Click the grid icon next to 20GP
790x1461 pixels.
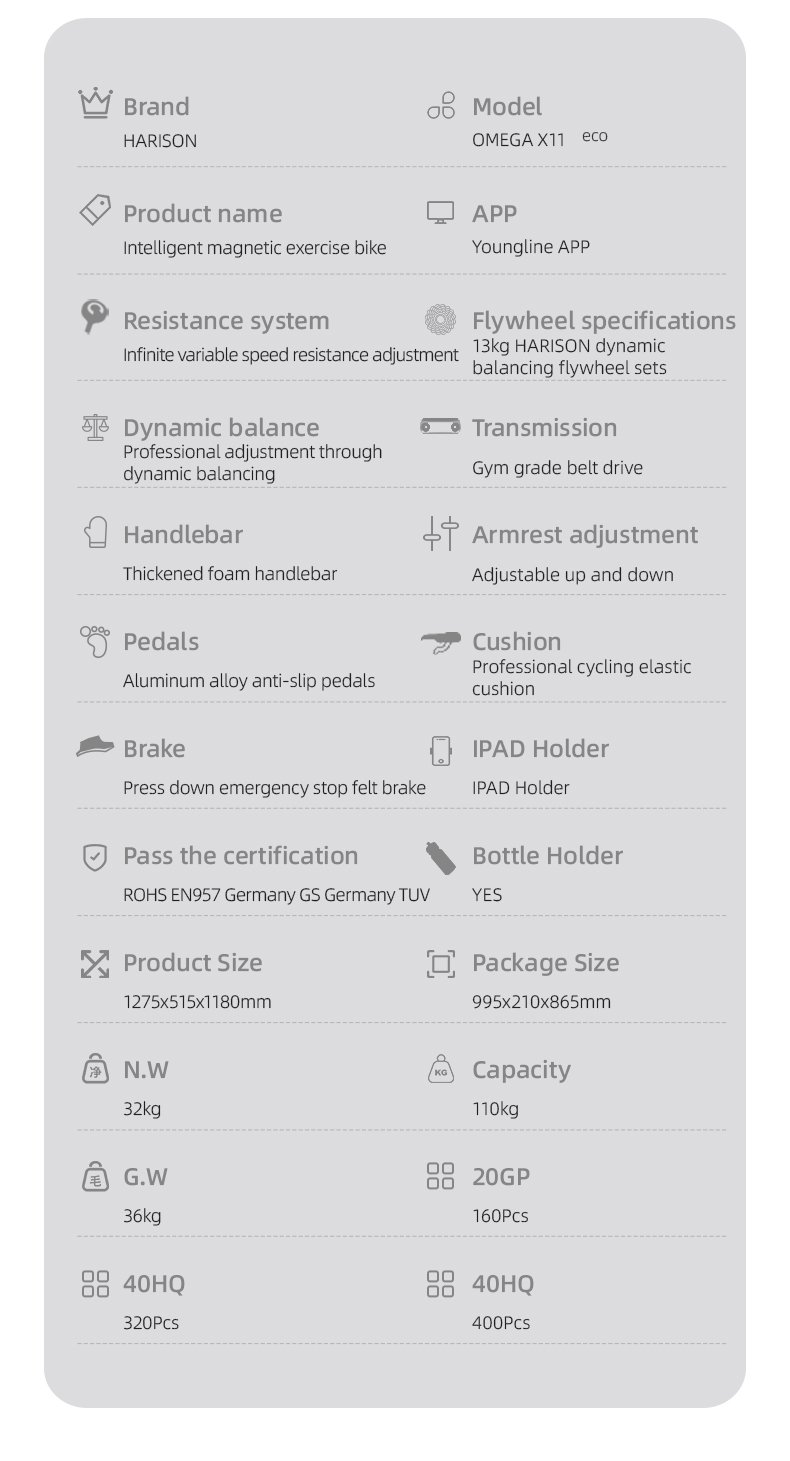coord(440,1176)
